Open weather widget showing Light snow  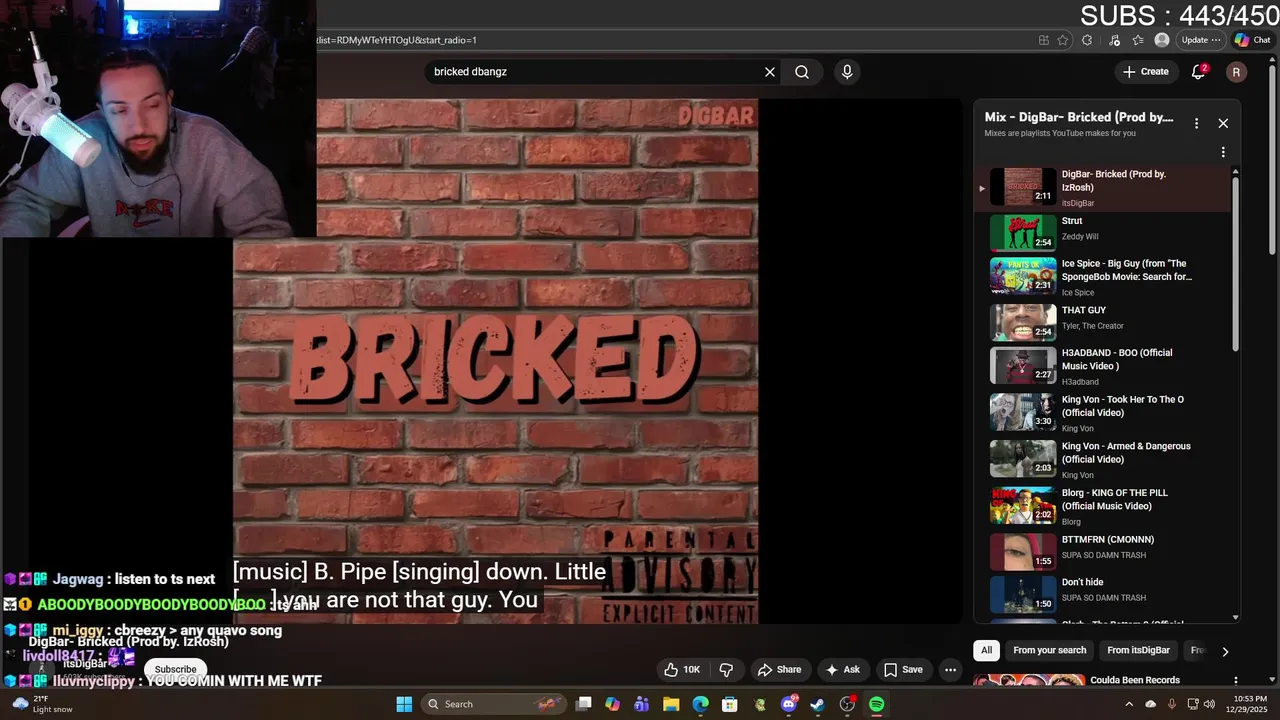point(42,704)
